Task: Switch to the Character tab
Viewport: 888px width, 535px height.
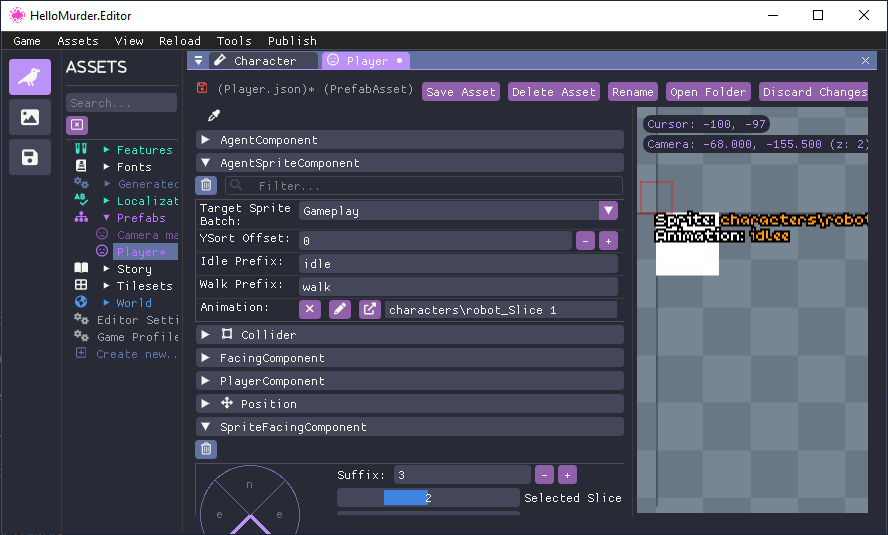Action: [x=264, y=61]
